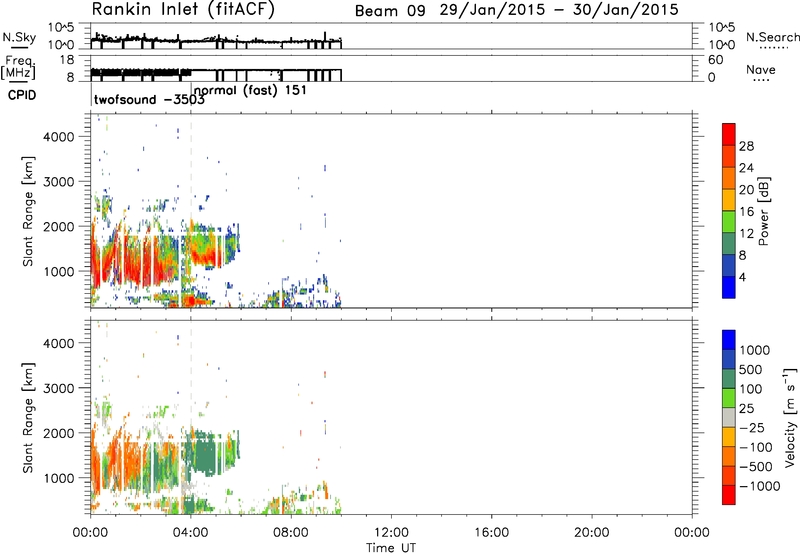Click the noise trace in the N.Sky panel
The width and height of the screenshot is (800, 554).
pos(216,39)
